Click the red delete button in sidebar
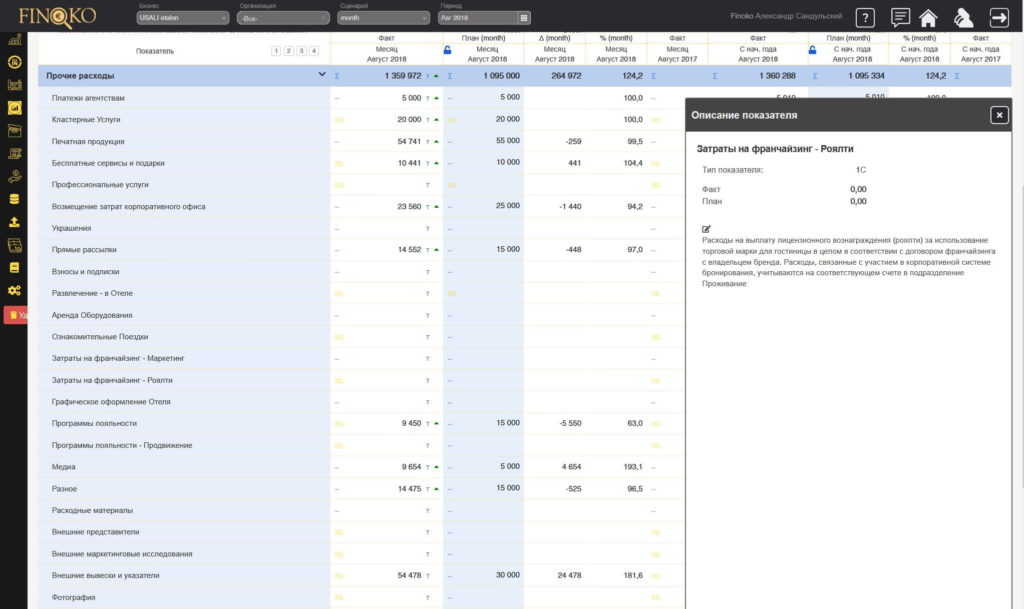The image size is (1024, 609). pyautogui.click(x=16, y=315)
